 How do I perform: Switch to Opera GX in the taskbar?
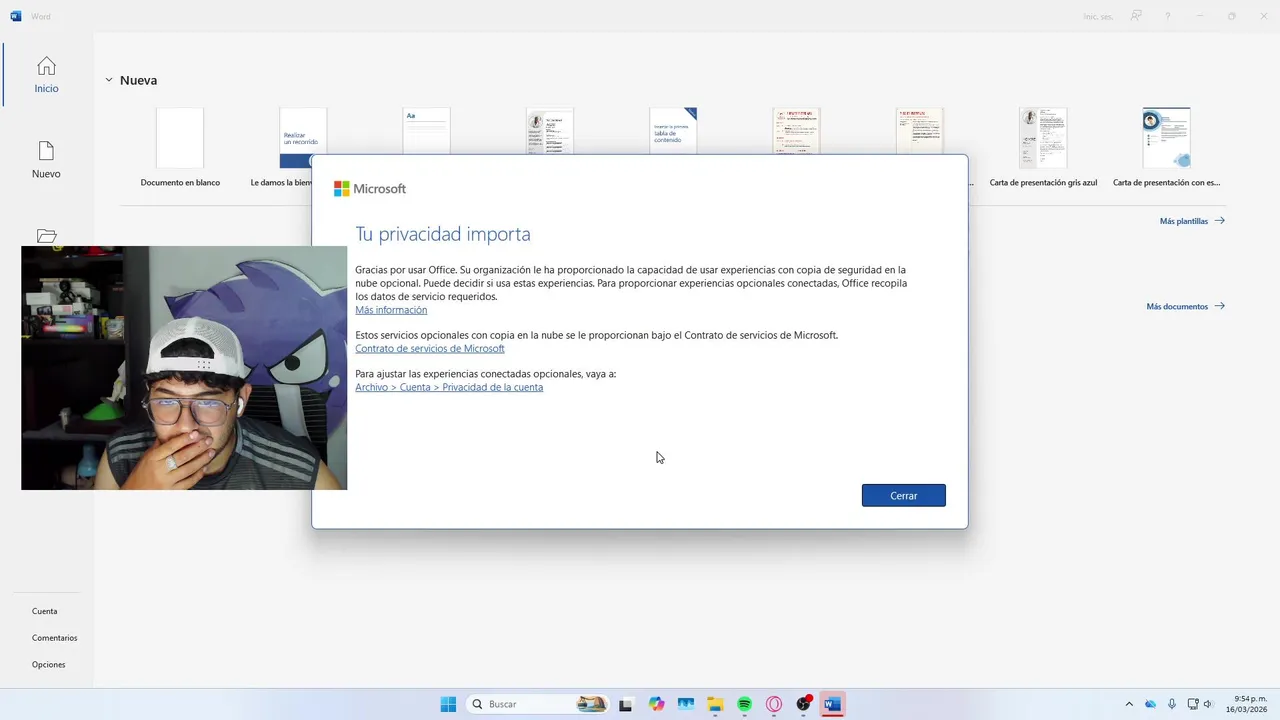pyautogui.click(x=774, y=704)
